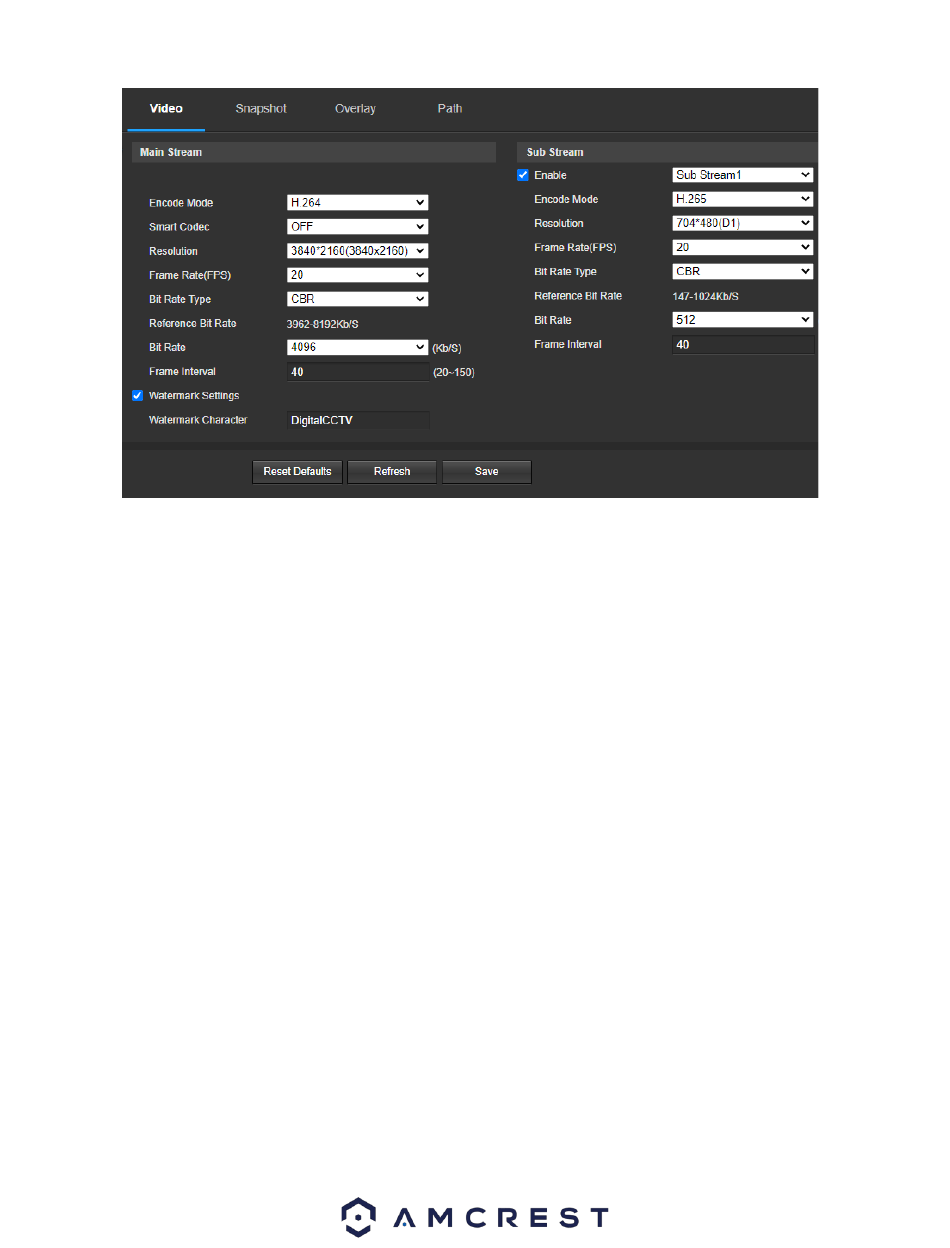Toggle the Watermark Settings checkbox
950x1248 pixels.
click(x=138, y=395)
